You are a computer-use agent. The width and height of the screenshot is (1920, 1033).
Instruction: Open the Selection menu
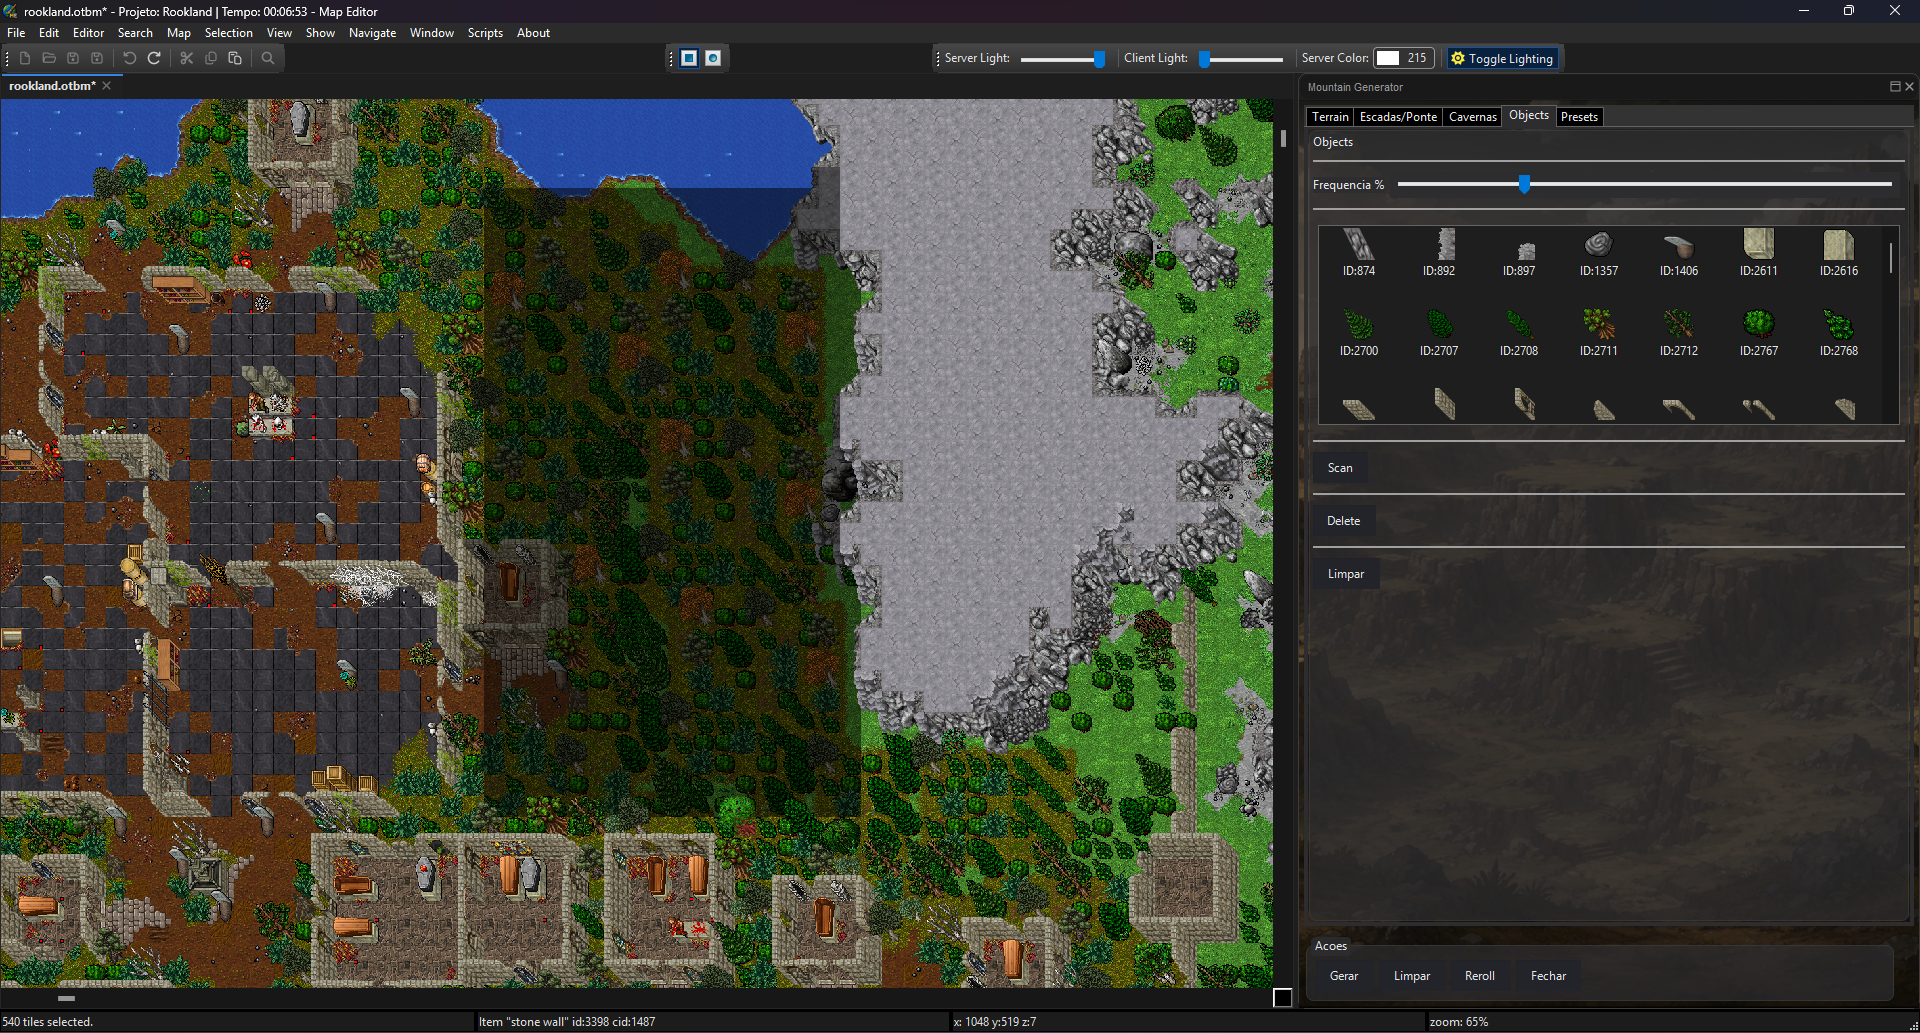tap(229, 33)
